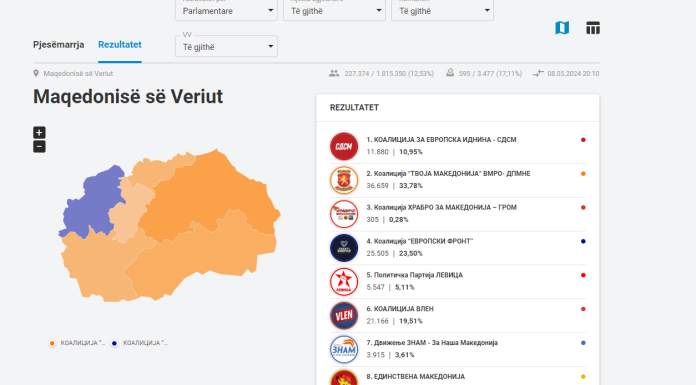Click the orange ВМРО-ДПМНЕ color dot
Viewport: 696px width, 385px height.
coord(583,174)
